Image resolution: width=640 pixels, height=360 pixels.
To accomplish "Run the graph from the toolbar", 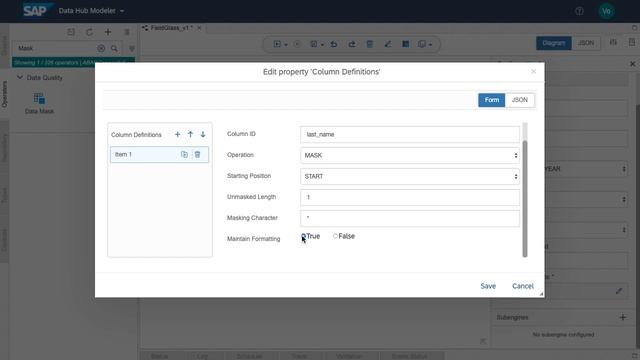I will click(x=277, y=44).
